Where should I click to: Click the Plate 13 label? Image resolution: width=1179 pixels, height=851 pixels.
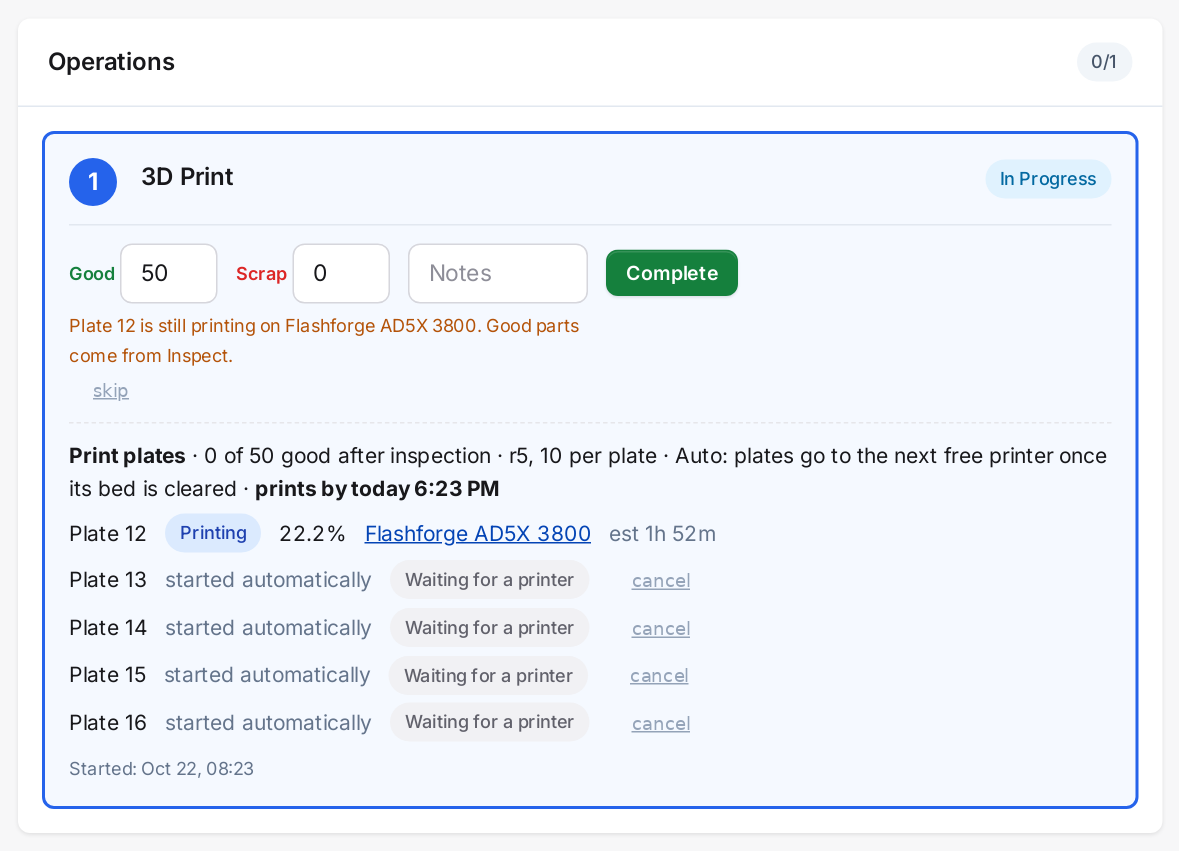click(108, 580)
